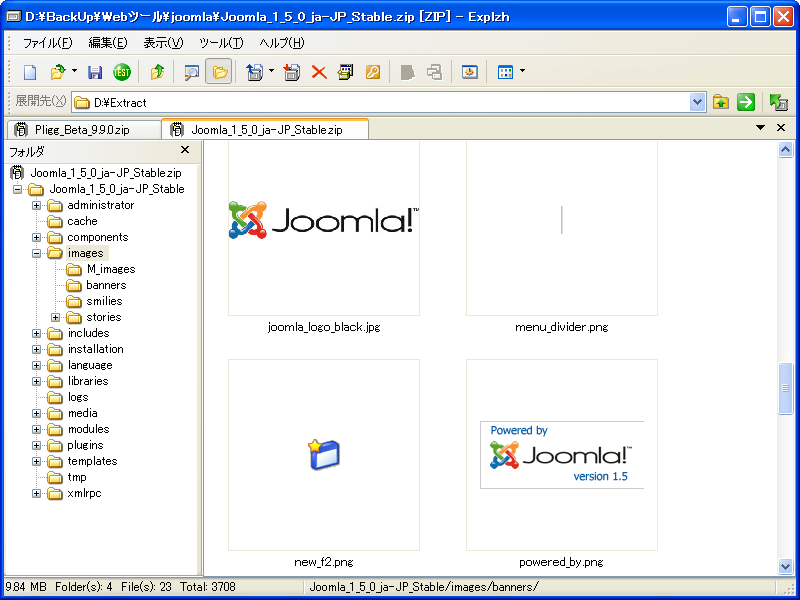
Task: Expand the stories folder node
Action: [x=55, y=317]
